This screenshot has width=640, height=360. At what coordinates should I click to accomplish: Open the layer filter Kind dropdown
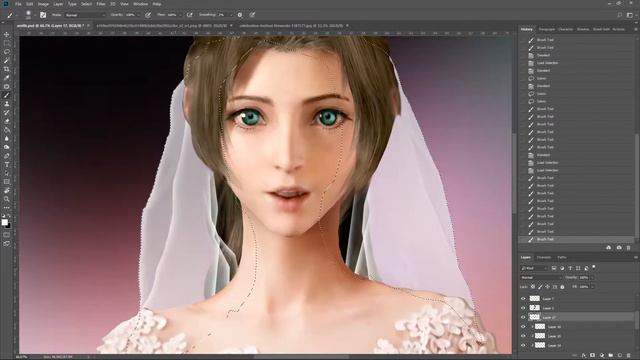click(534, 268)
